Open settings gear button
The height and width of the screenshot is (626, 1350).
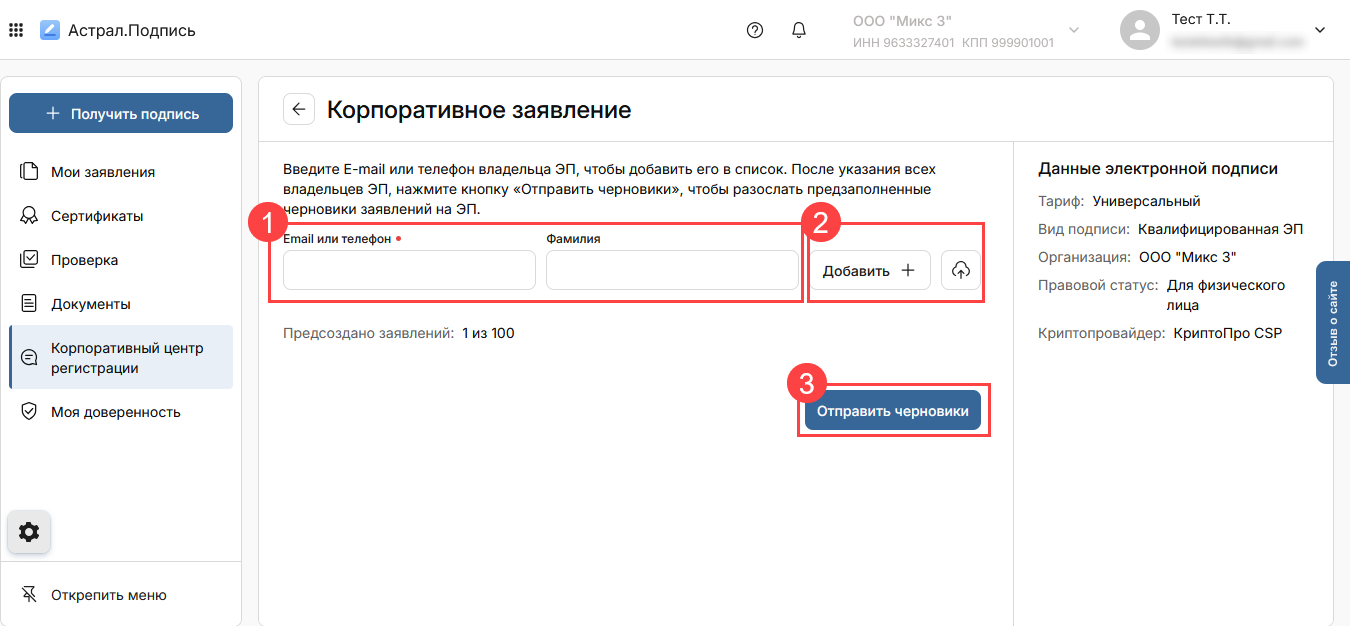(x=29, y=532)
